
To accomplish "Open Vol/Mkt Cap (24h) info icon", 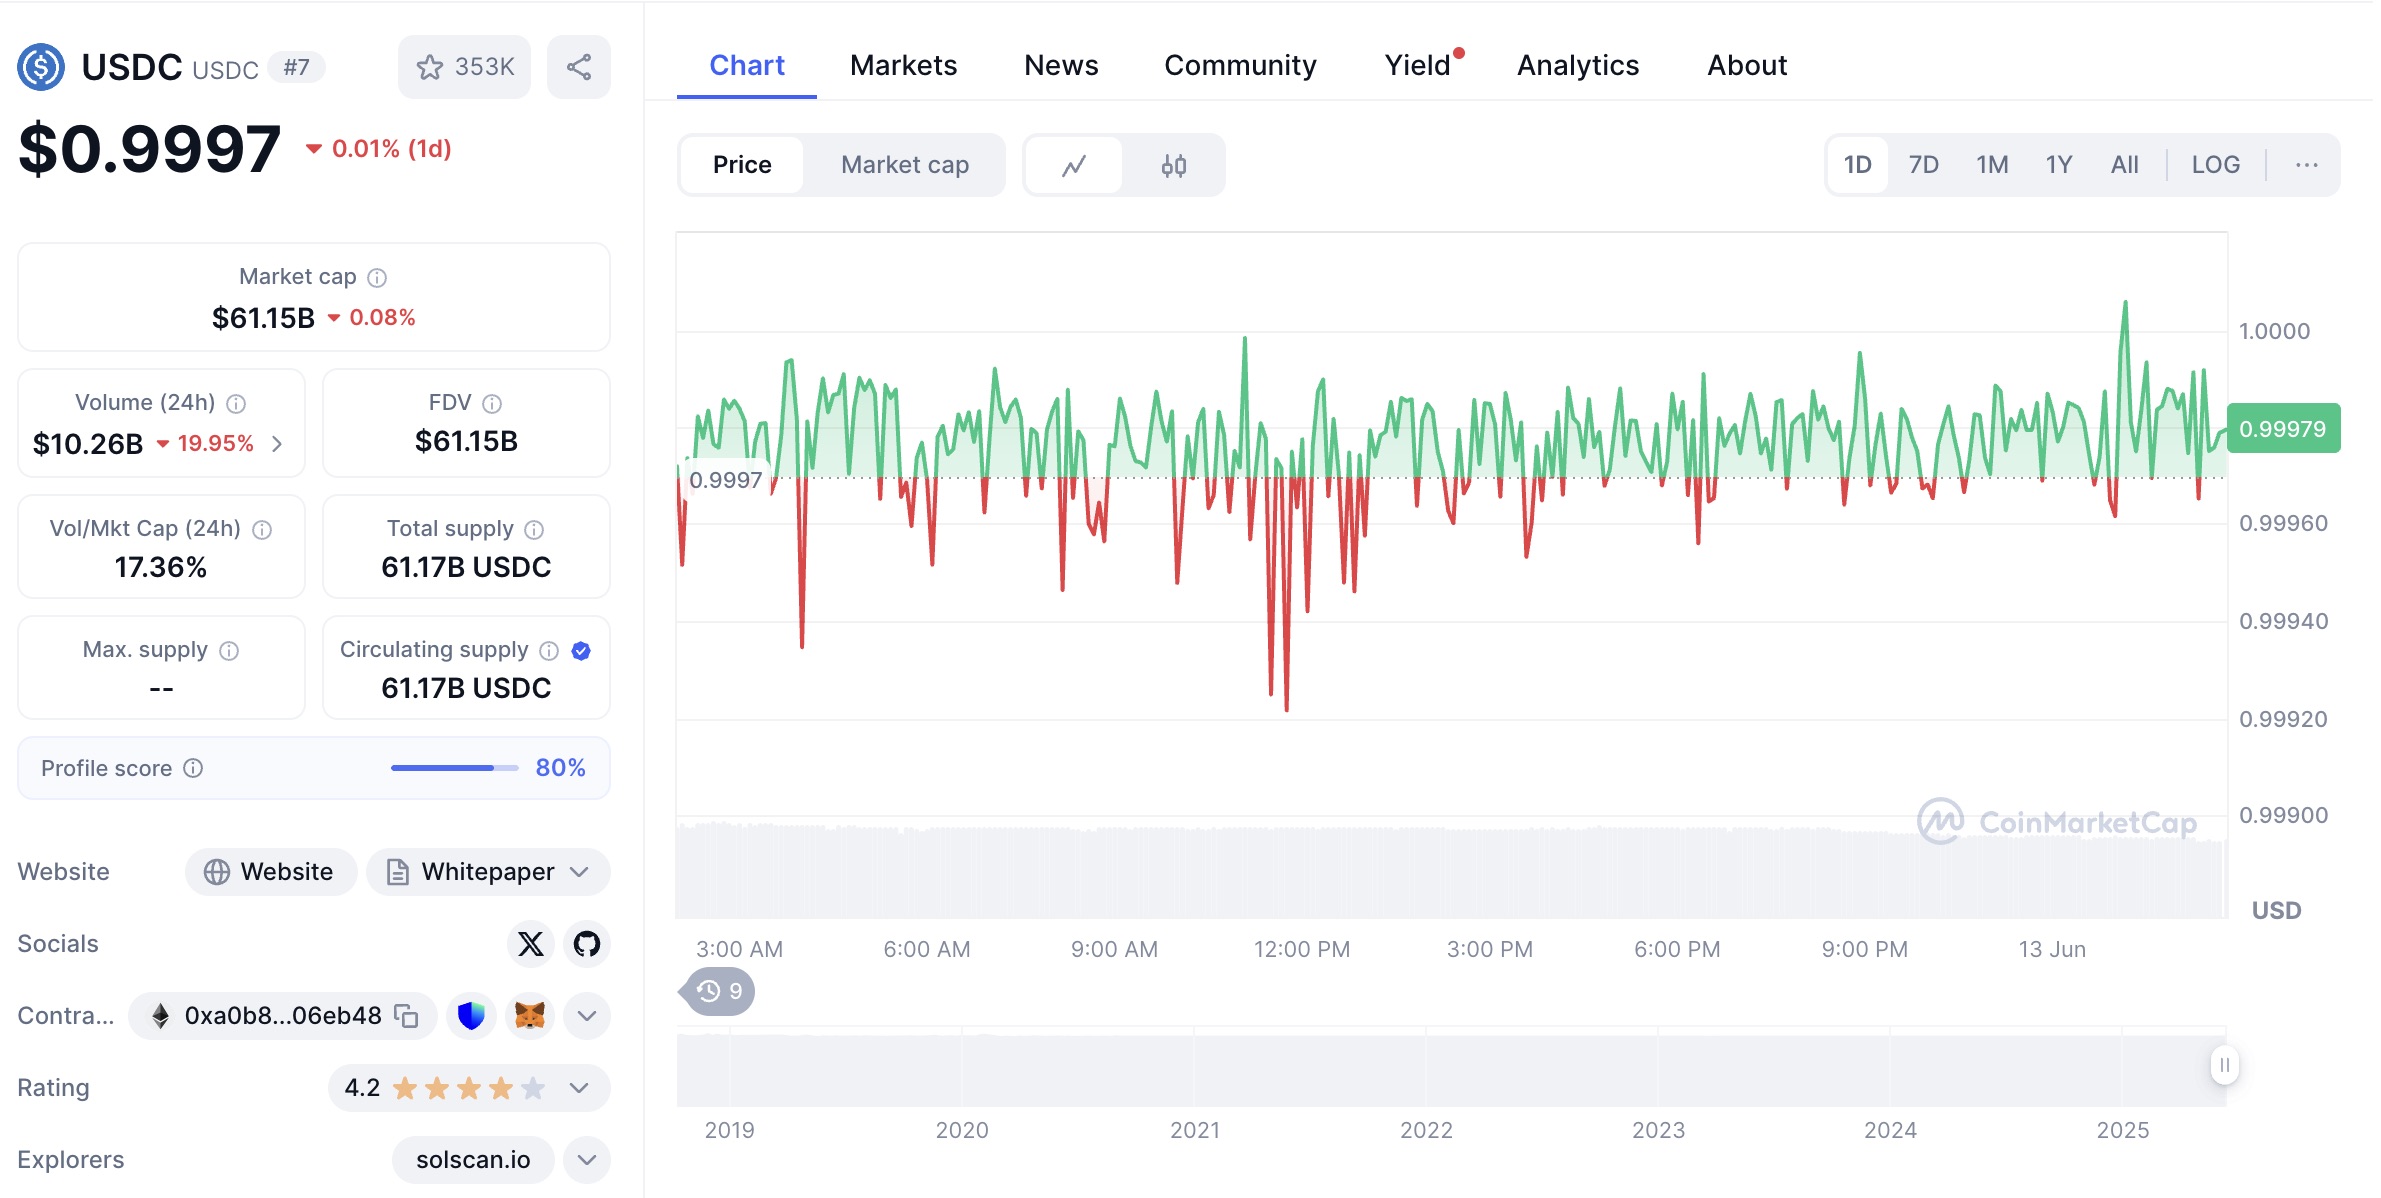I will point(262,530).
